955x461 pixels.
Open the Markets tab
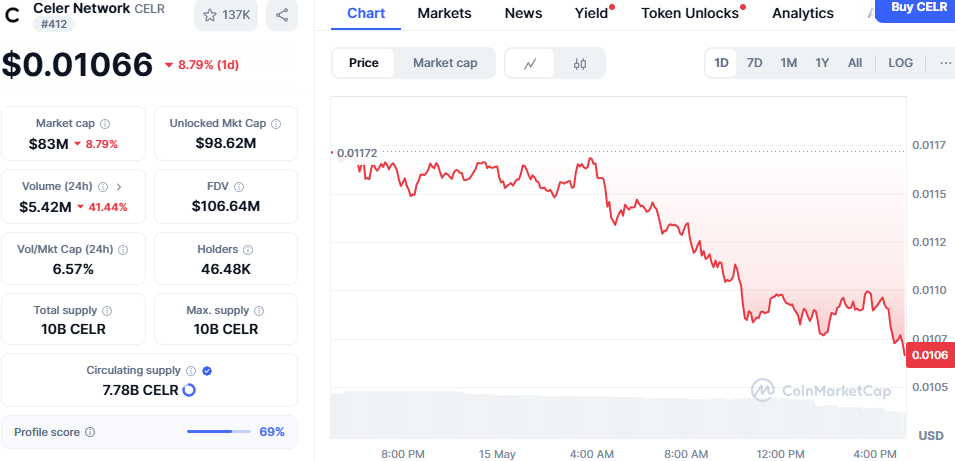445,13
